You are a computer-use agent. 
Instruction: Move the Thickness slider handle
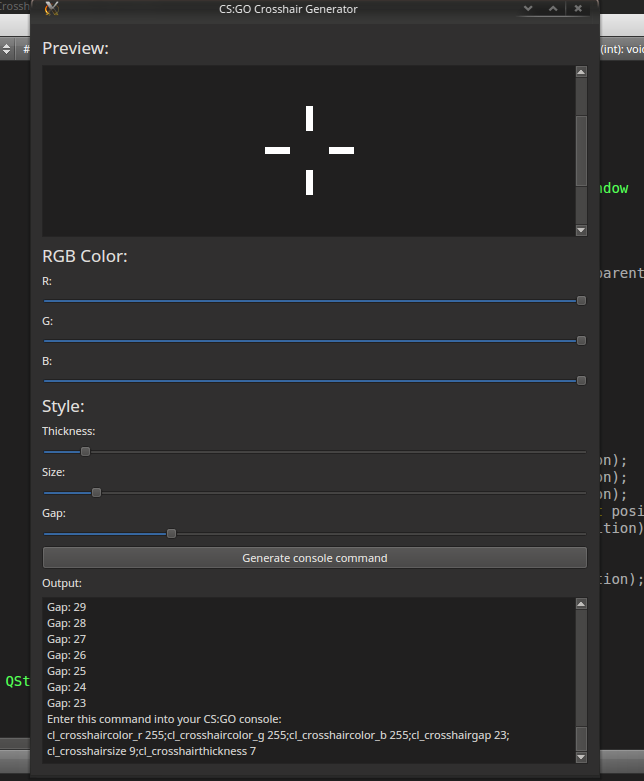pos(86,452)
